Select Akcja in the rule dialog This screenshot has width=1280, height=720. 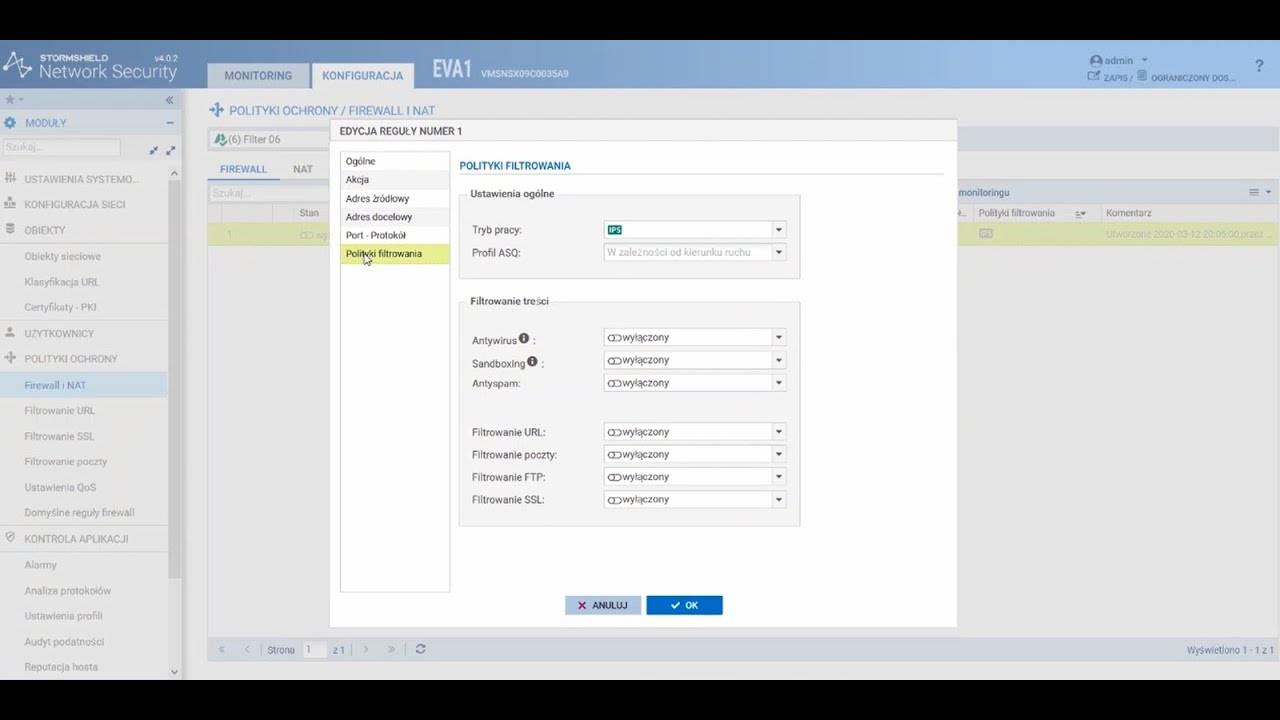(x=395, y=180)
